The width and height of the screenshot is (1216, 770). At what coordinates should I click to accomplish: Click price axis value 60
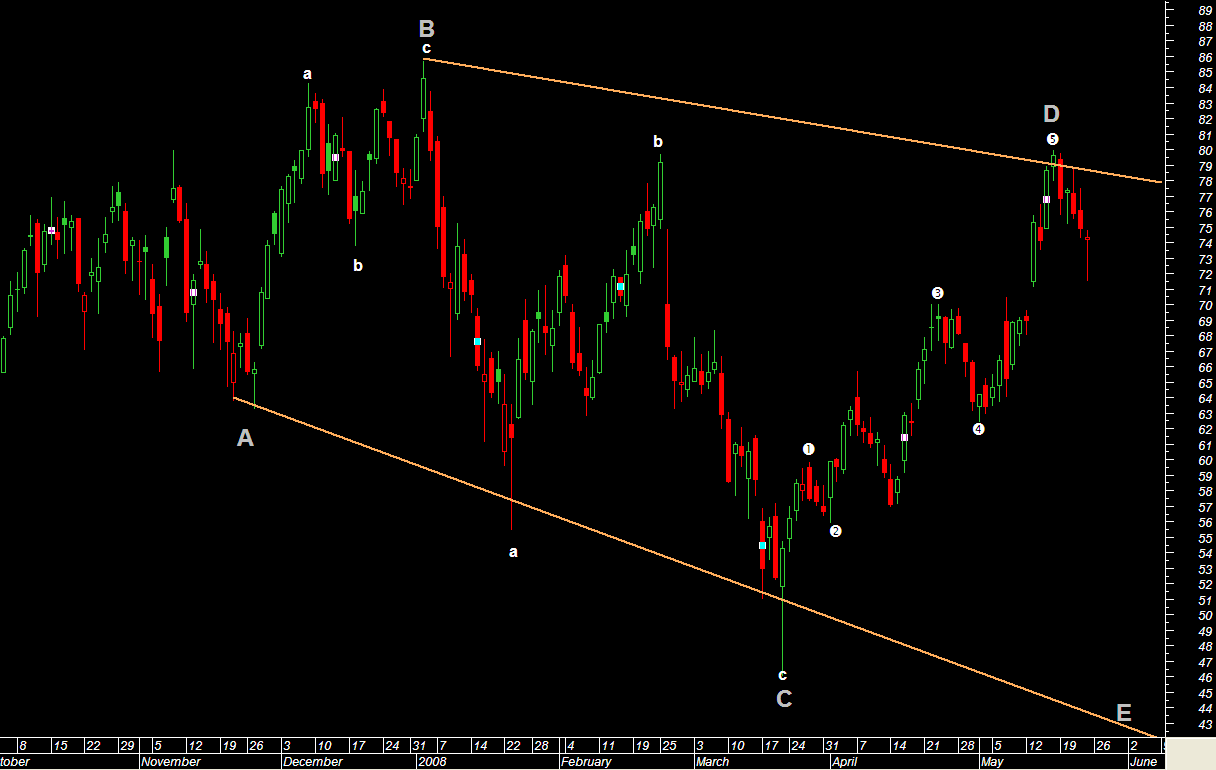(x=1205, y=460)
